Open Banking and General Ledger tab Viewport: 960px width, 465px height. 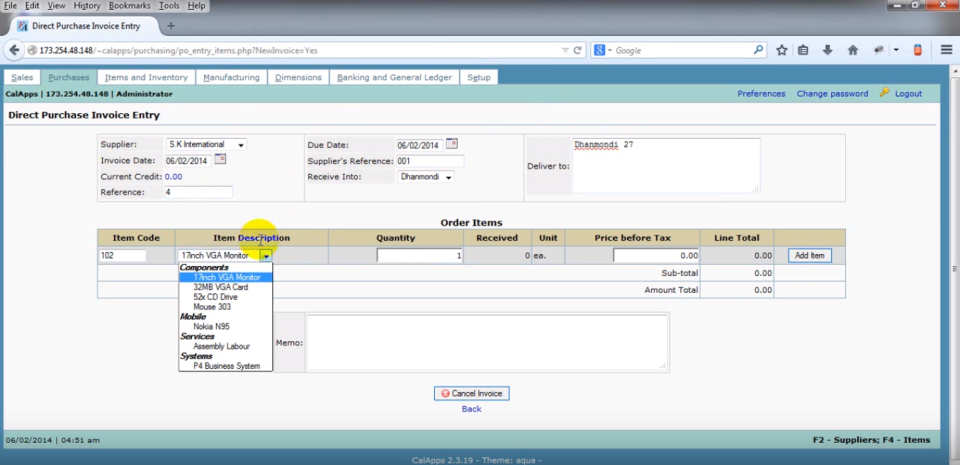pos(394,77)
